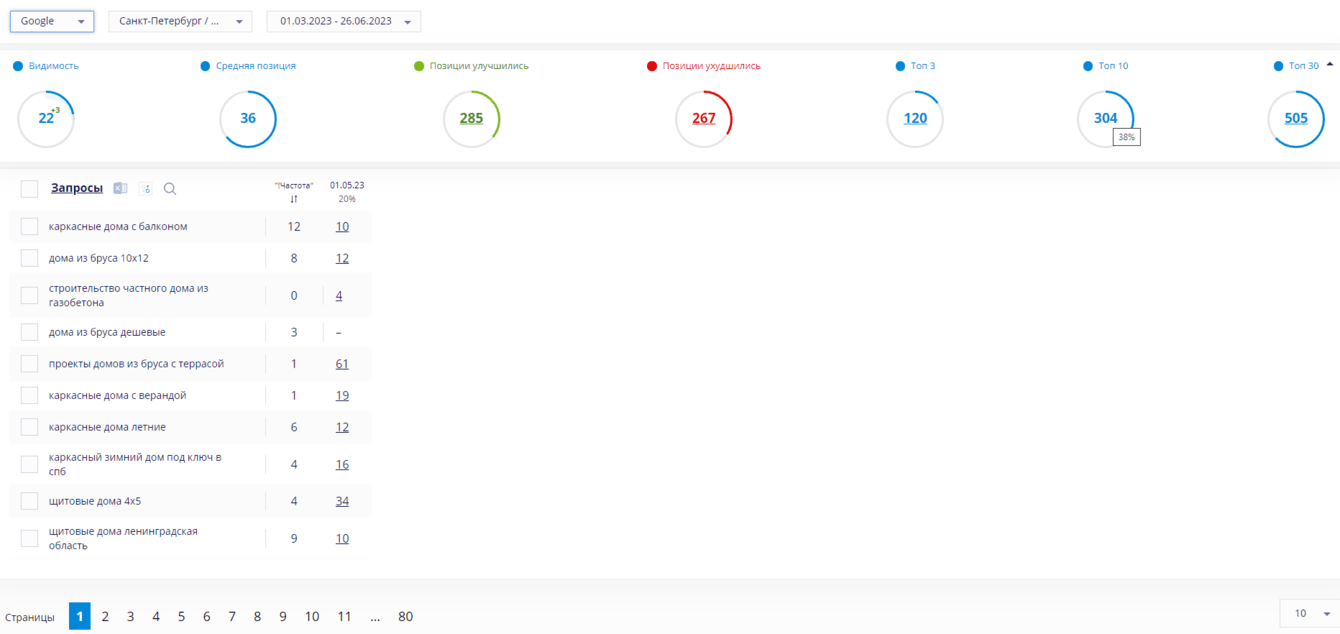Go to page 6
This screenshot has height=634, width=1340.
click(207, 616)
